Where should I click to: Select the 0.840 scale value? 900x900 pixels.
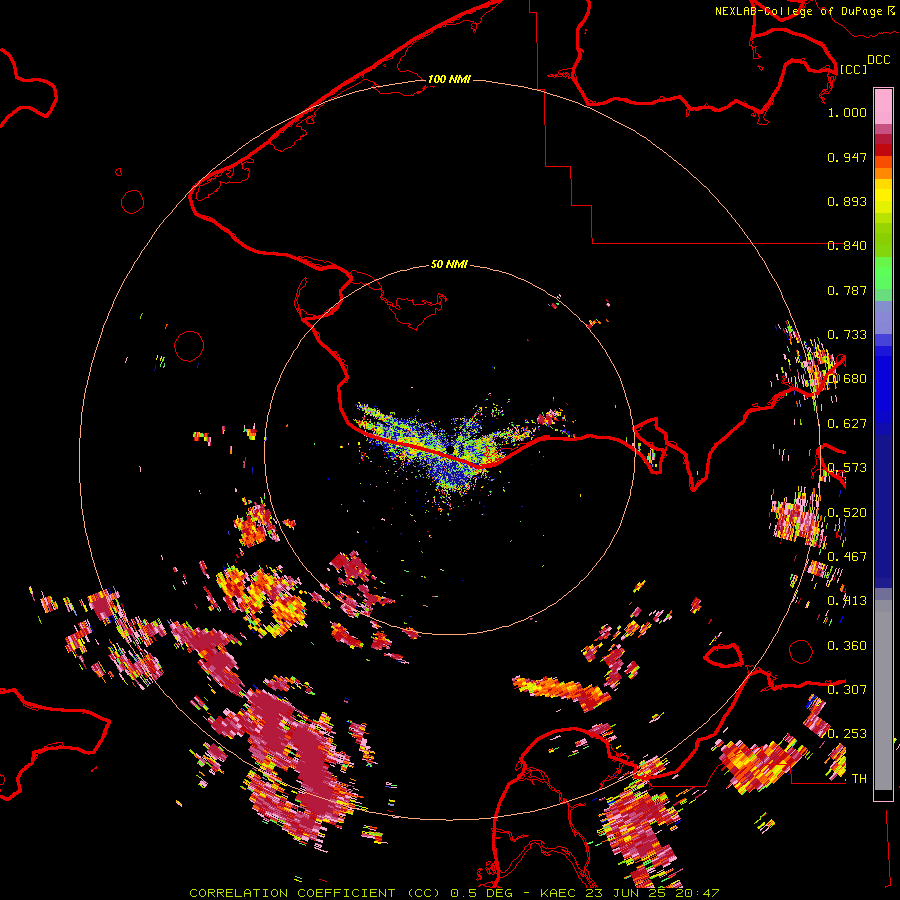point(847,246)
